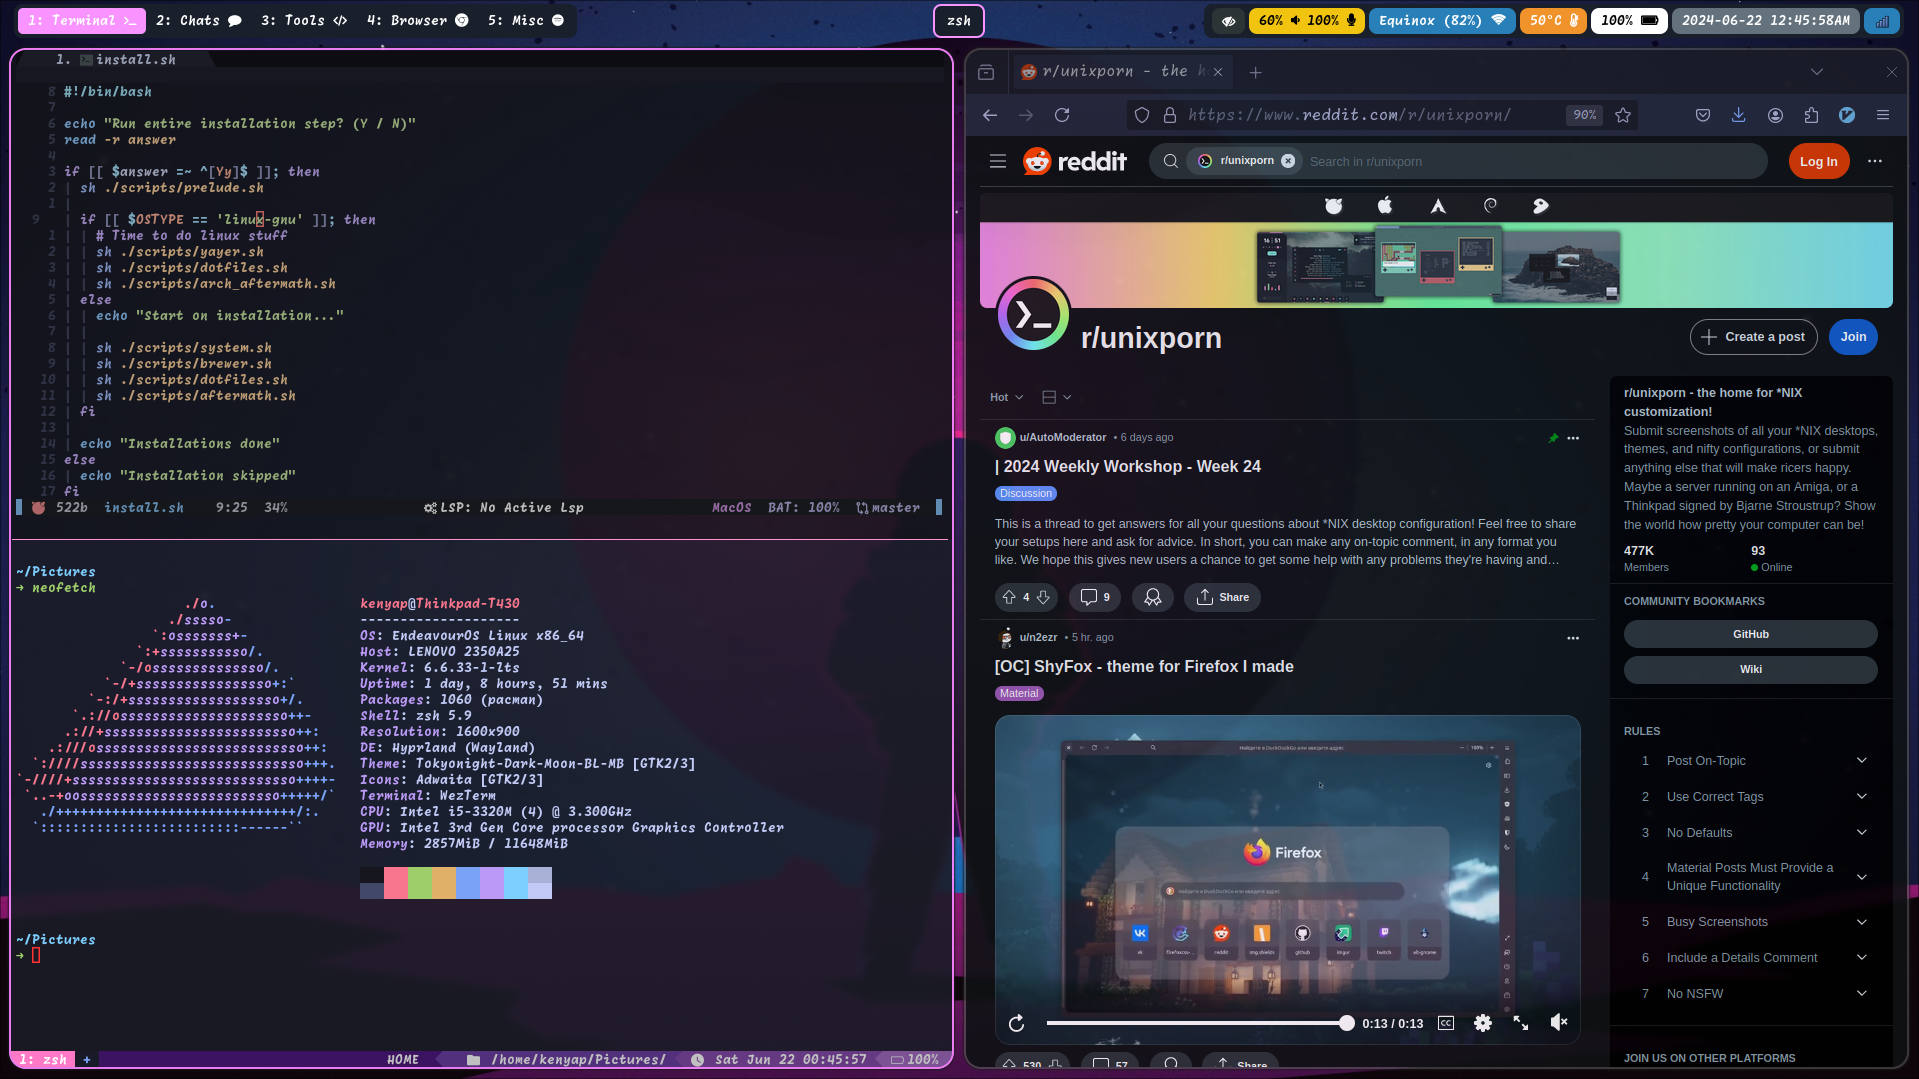The image size is (1919, 1079).
Task: Reload the reddit page
Action: (x=1062, y=115)
